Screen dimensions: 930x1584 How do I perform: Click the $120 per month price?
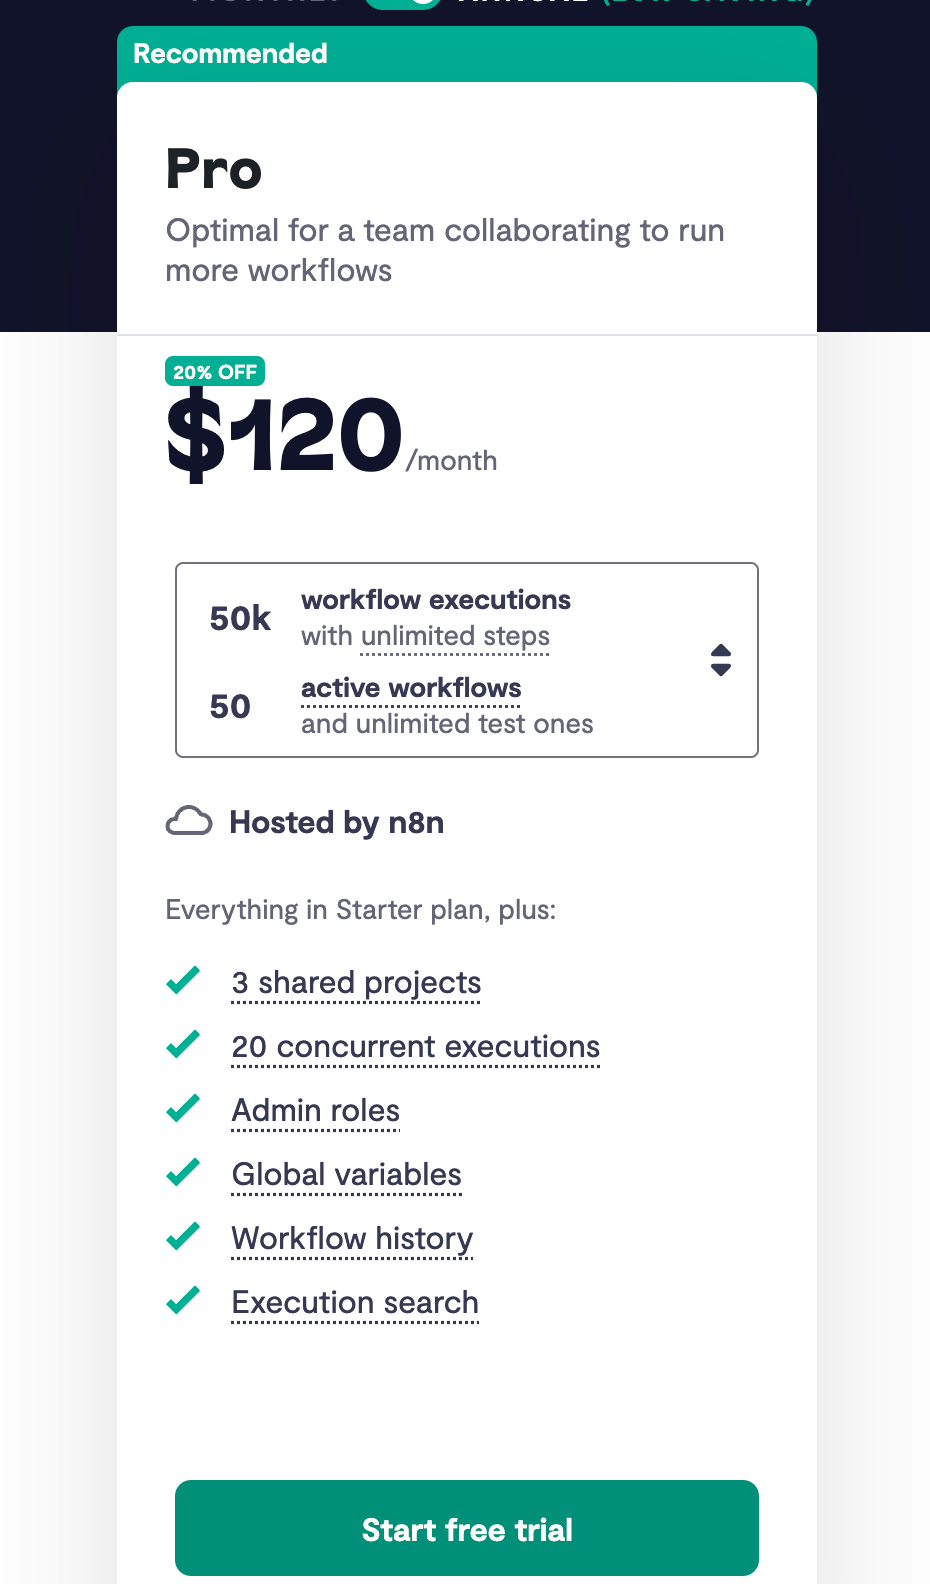point(331,436)
